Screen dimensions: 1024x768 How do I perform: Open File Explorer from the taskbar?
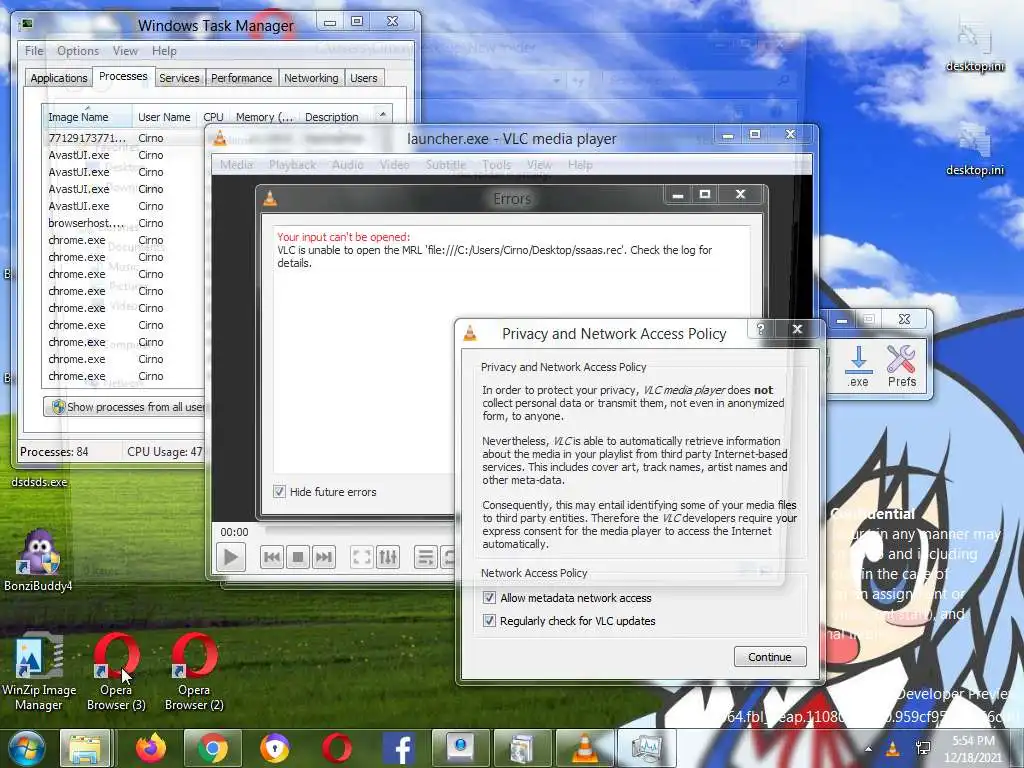tap(86, 748)
